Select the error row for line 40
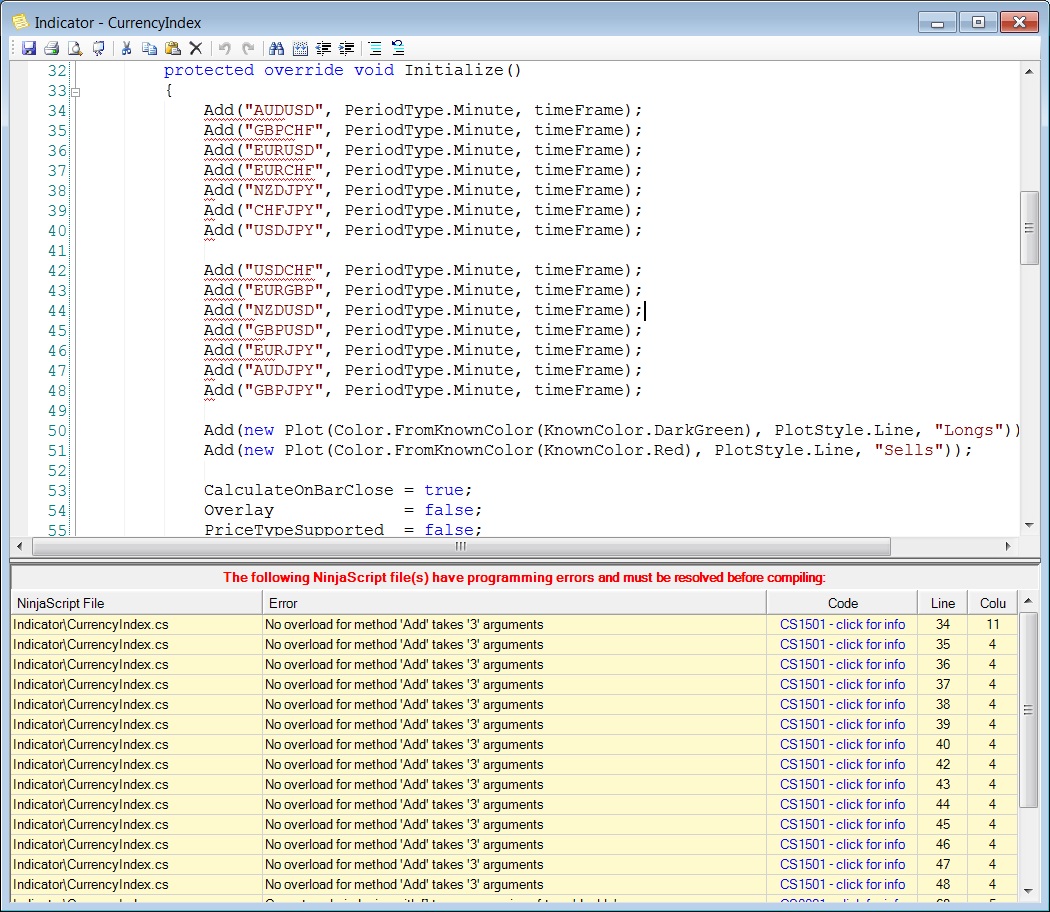 pyautogui.click(x=514, y=745)
